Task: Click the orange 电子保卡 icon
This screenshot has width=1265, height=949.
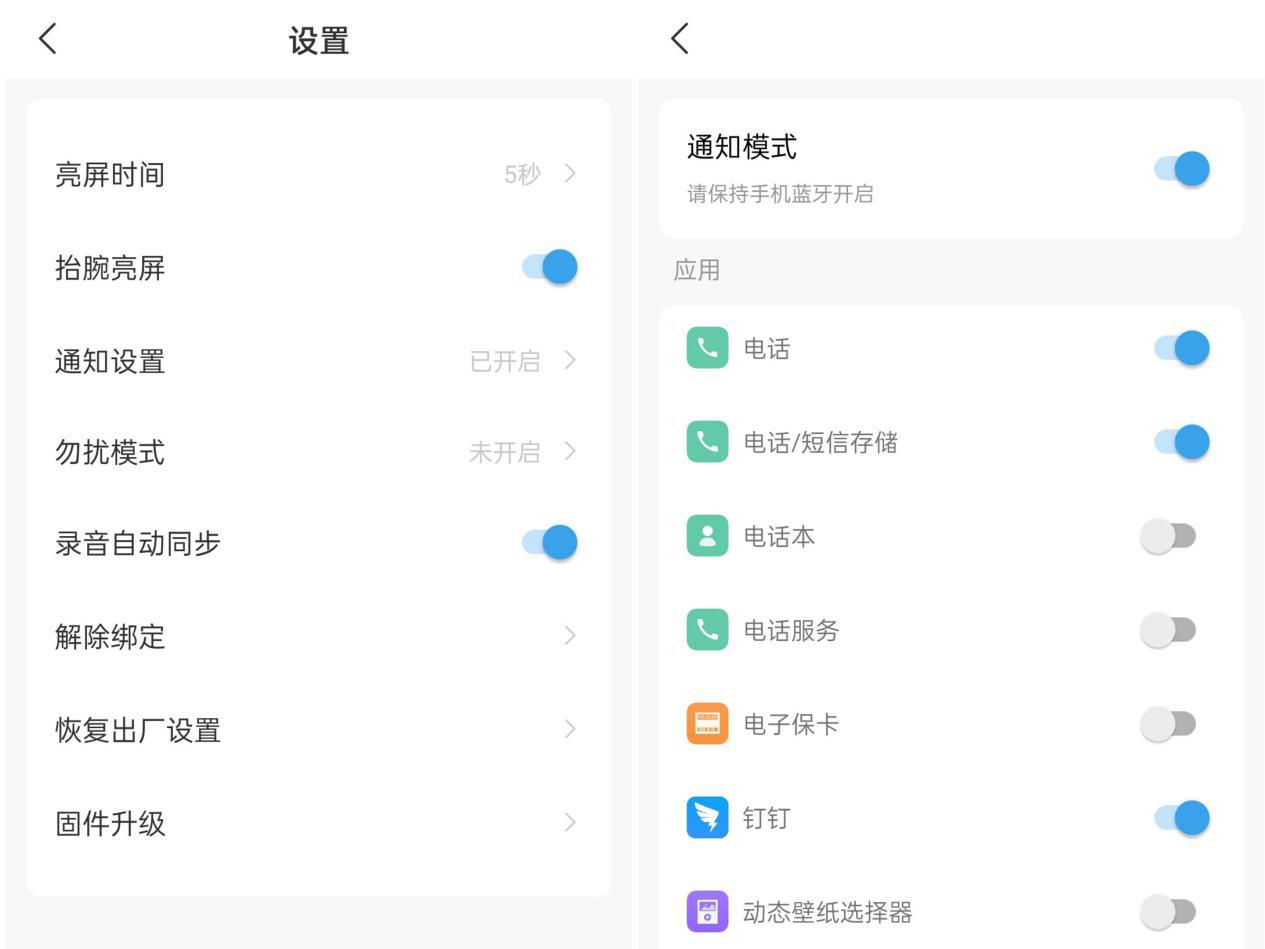Action: tap(707, 723)
